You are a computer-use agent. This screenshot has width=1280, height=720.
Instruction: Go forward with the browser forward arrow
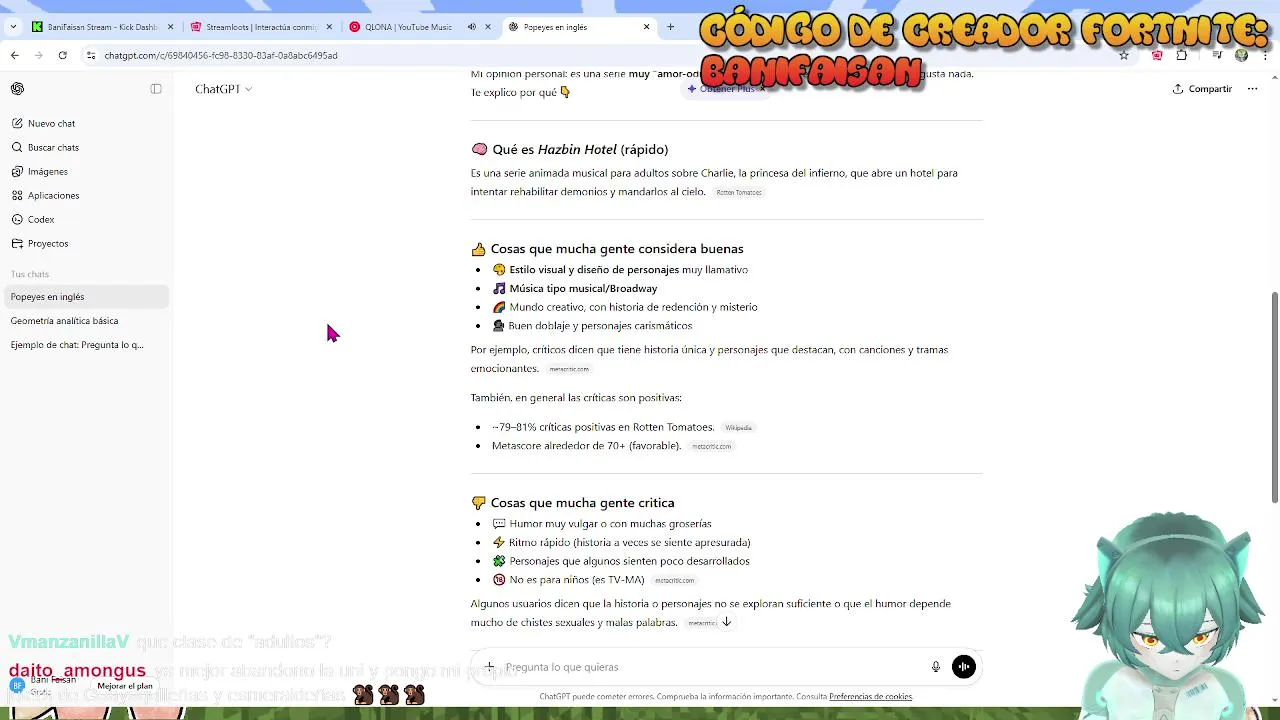tap(38, 55)
